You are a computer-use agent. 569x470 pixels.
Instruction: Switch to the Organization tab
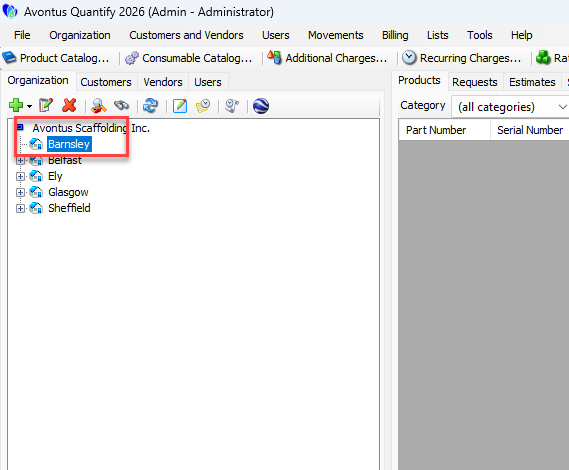[38, 80]
